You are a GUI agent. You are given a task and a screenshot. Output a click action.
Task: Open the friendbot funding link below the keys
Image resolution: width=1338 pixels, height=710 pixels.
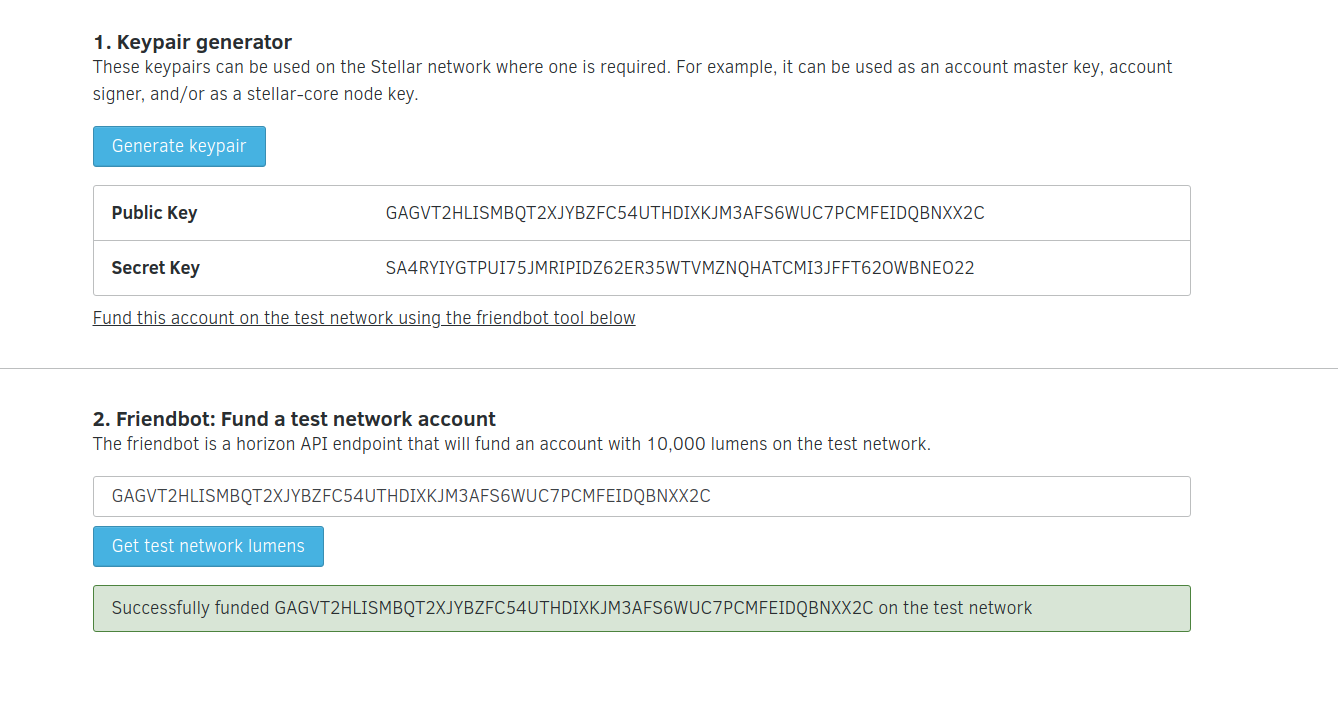click(x=364, y=318)
